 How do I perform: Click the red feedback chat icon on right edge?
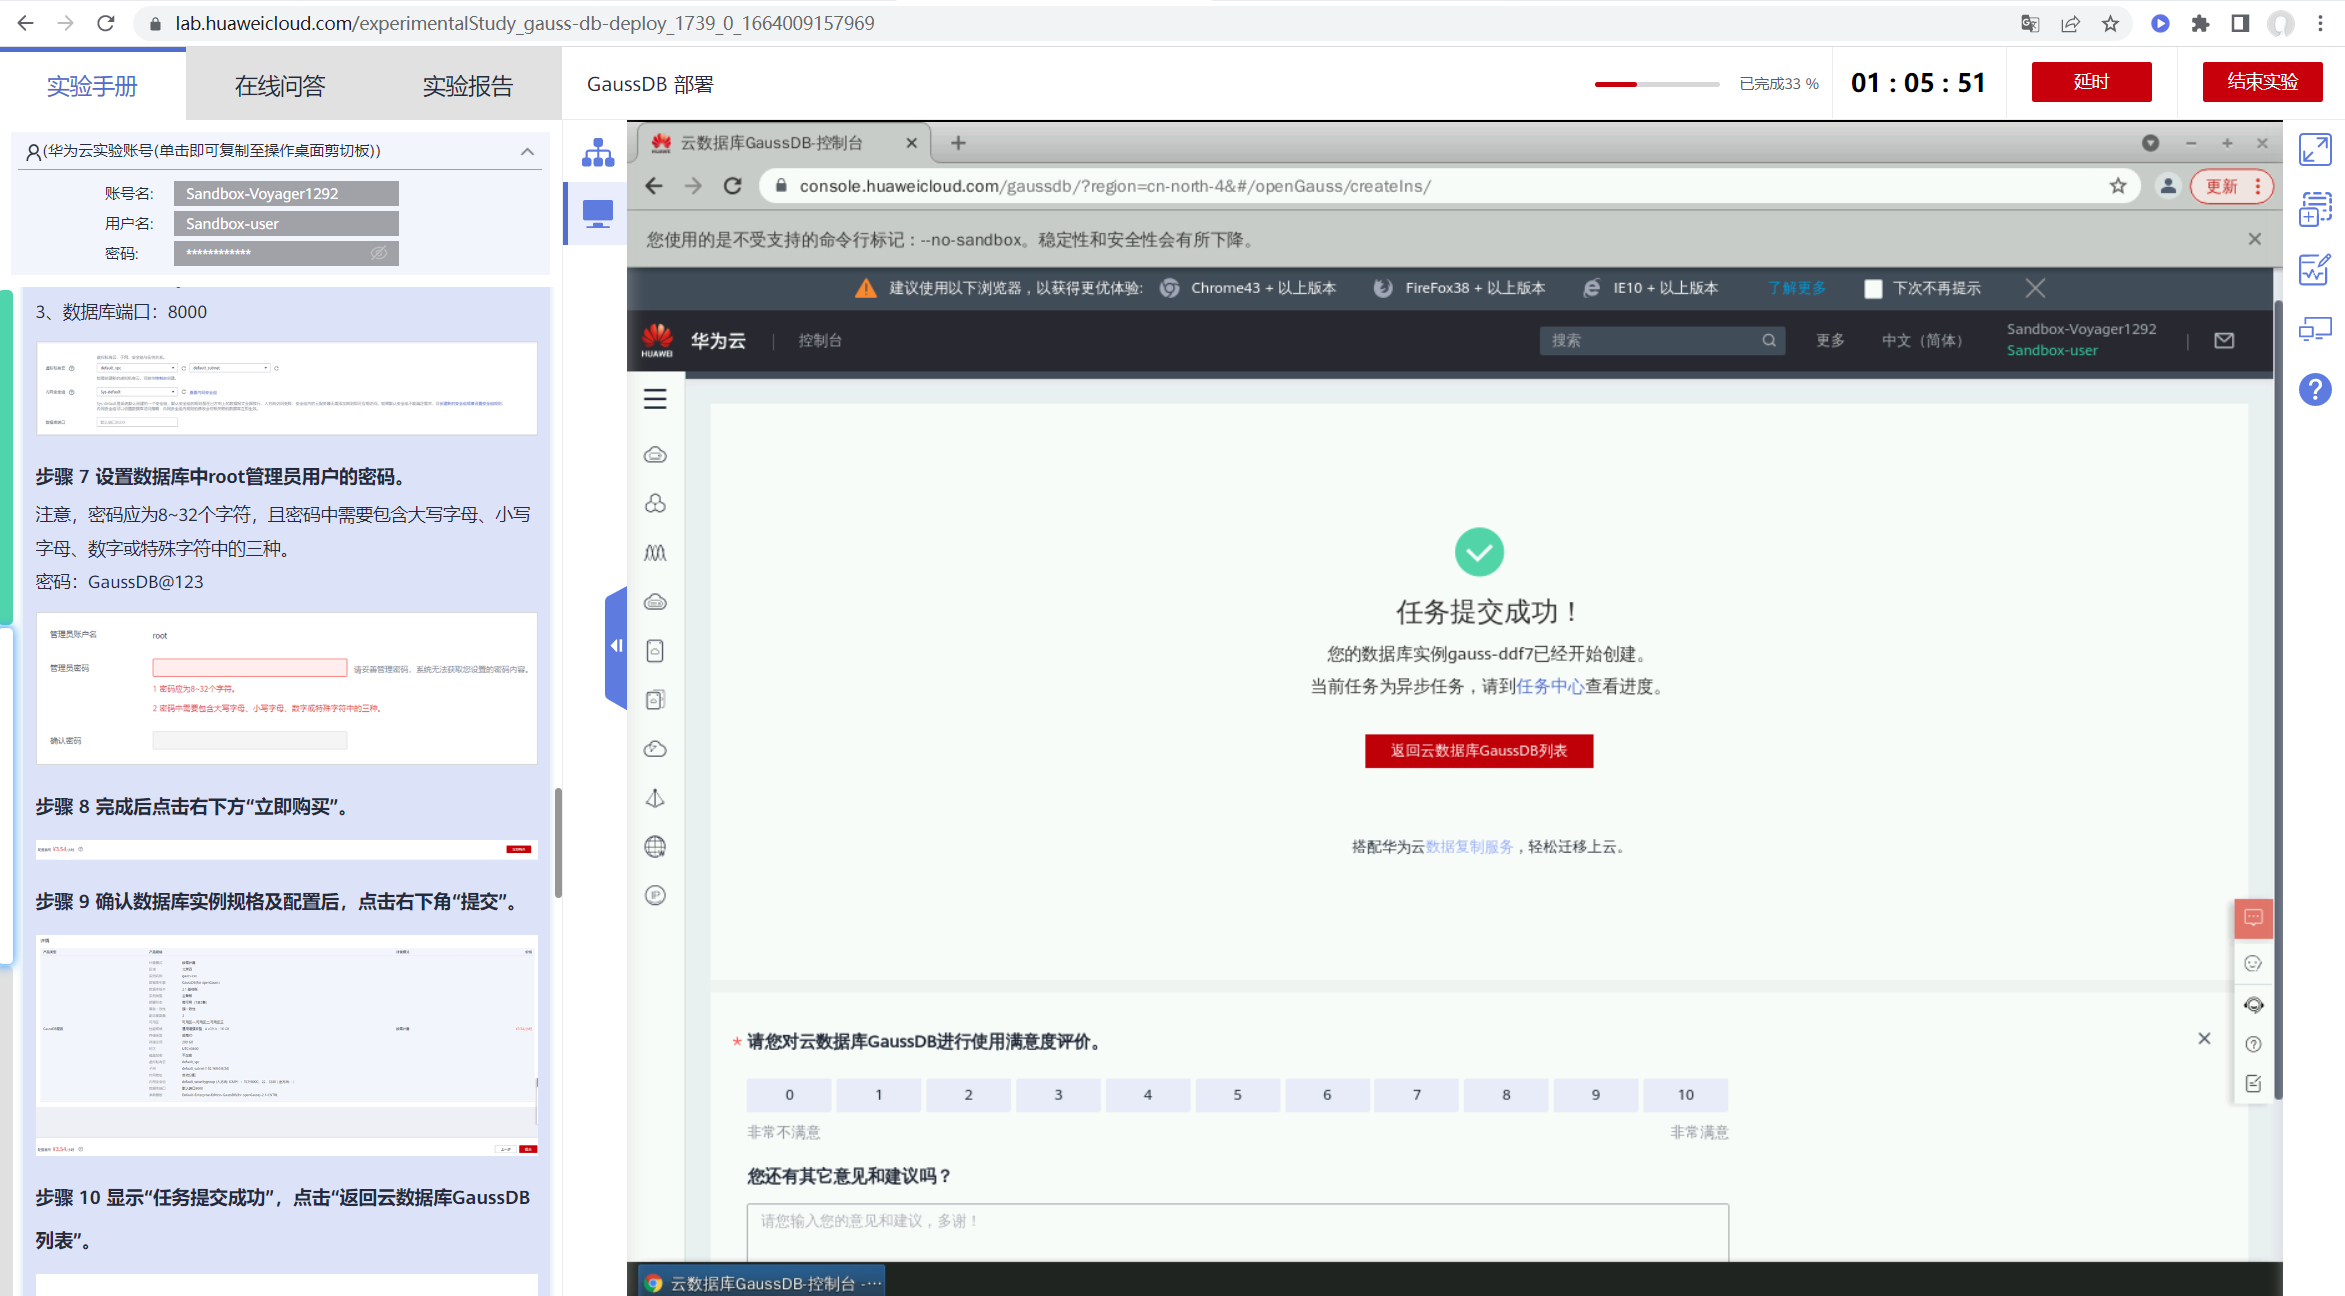pos(2253,918)
